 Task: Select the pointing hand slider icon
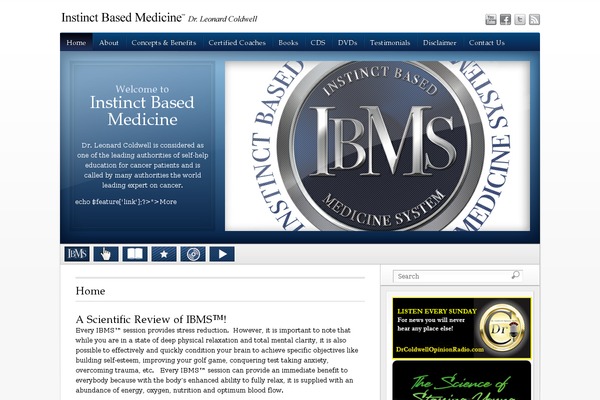tap(106, 254)
